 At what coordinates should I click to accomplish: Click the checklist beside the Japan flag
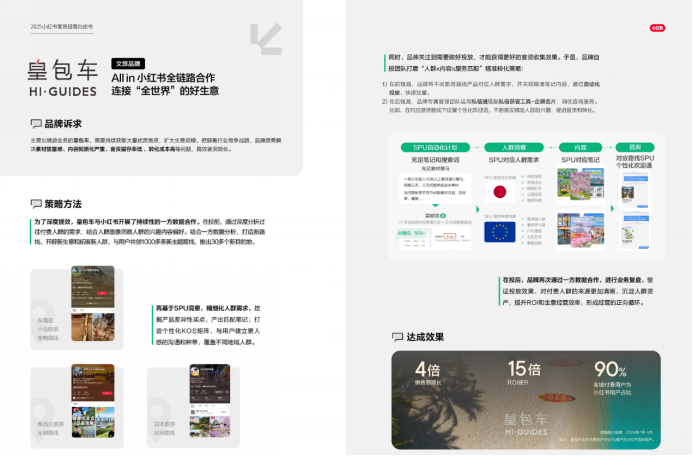[531, 188]
